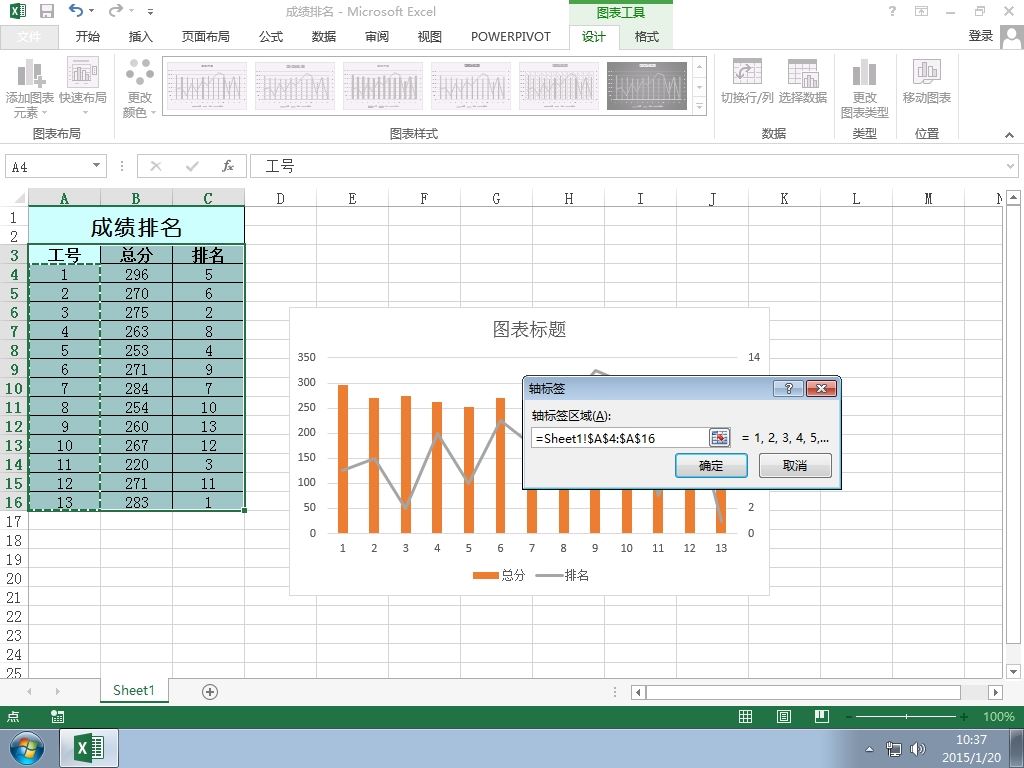Click the Undo arrow icon
This screenshot has width=1024, height=768.
[x=76, y=10]
